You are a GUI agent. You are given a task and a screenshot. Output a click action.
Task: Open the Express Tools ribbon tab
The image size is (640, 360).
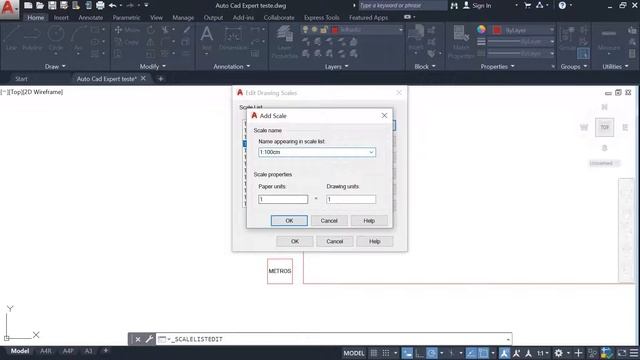tap(322, 18)
